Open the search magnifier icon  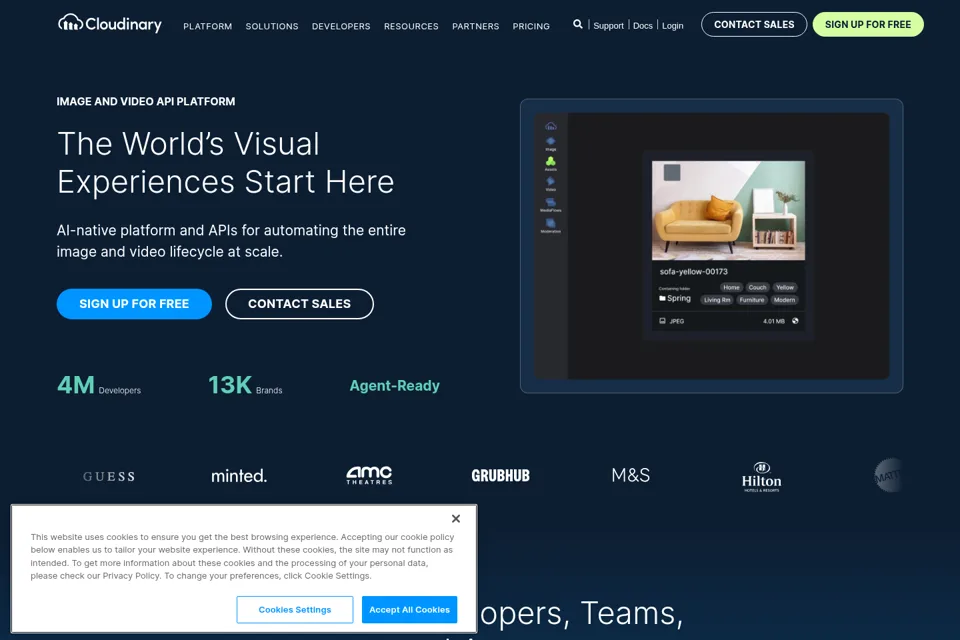[577, 24]
